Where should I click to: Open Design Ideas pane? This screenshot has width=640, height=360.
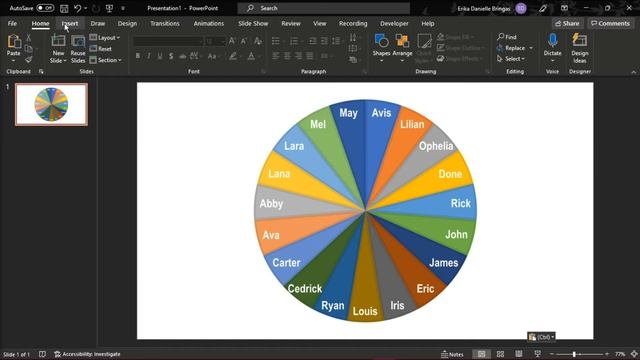click(580, 49)
